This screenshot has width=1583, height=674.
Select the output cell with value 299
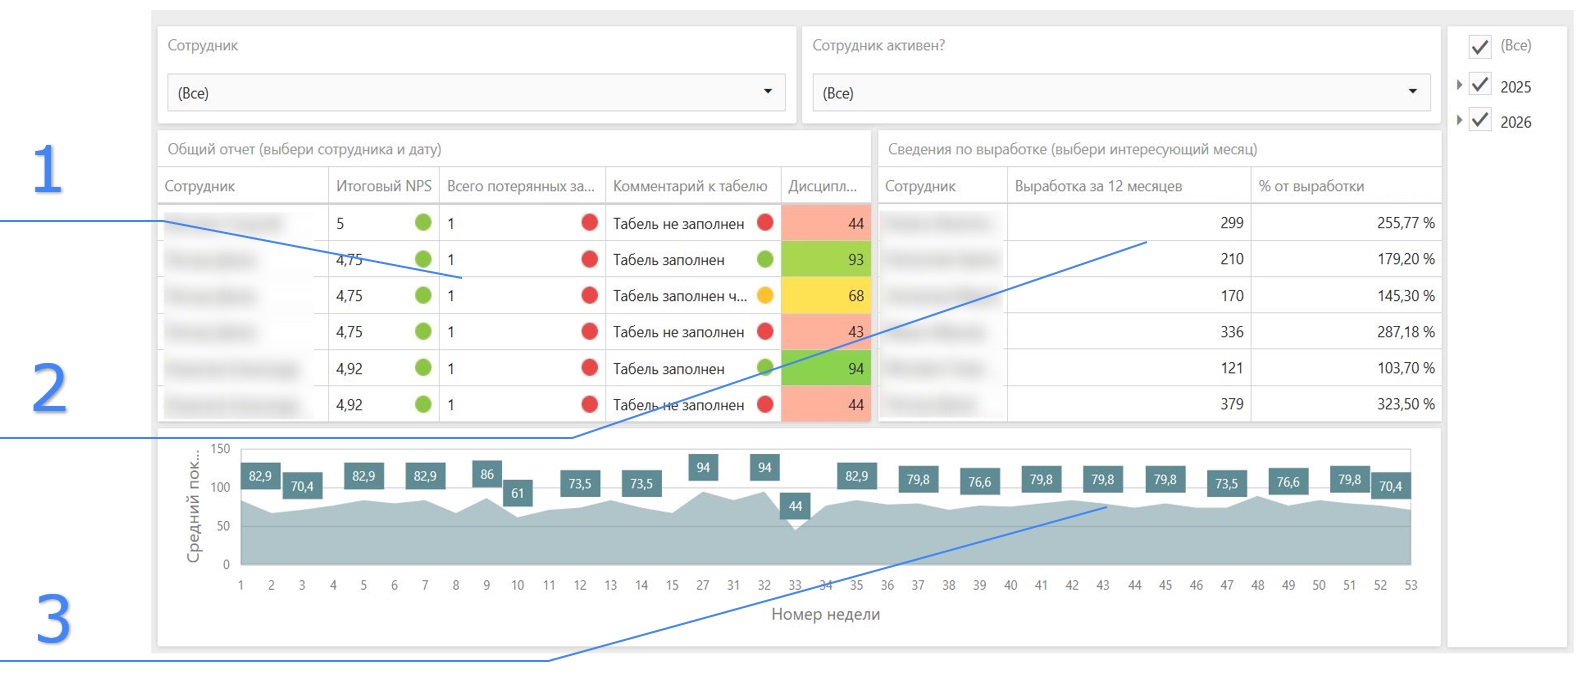1128,223
